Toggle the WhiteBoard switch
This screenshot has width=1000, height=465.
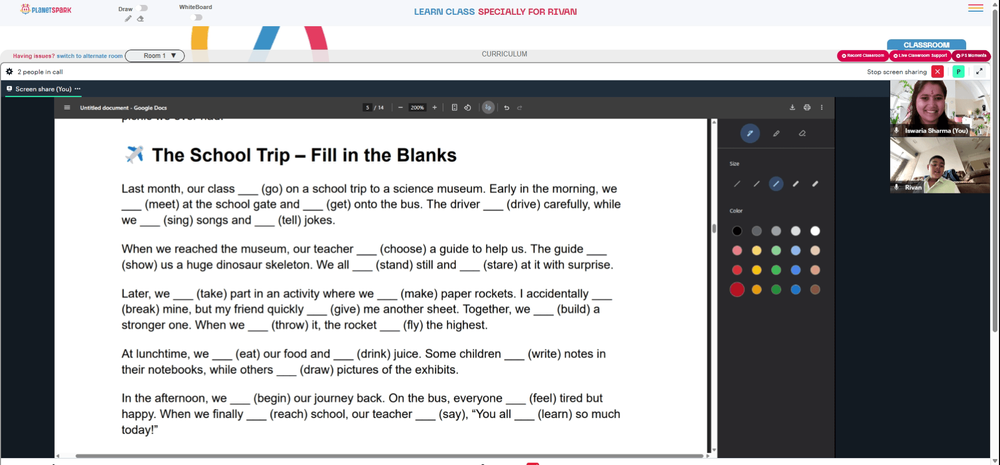[196, 17]
